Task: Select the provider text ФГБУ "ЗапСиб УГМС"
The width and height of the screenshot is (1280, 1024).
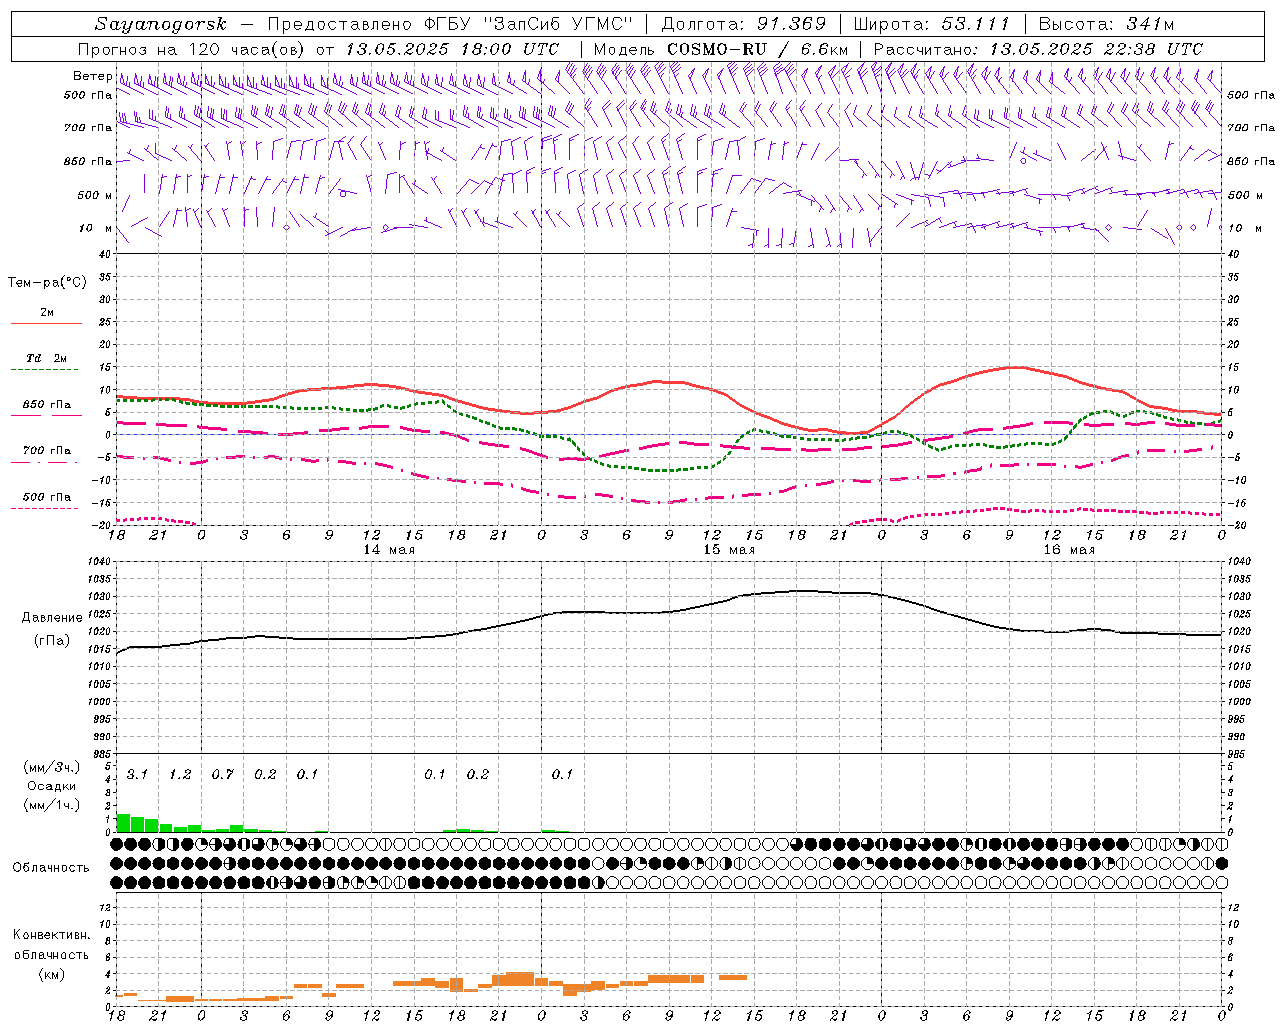Action: [x=531, y=24]
